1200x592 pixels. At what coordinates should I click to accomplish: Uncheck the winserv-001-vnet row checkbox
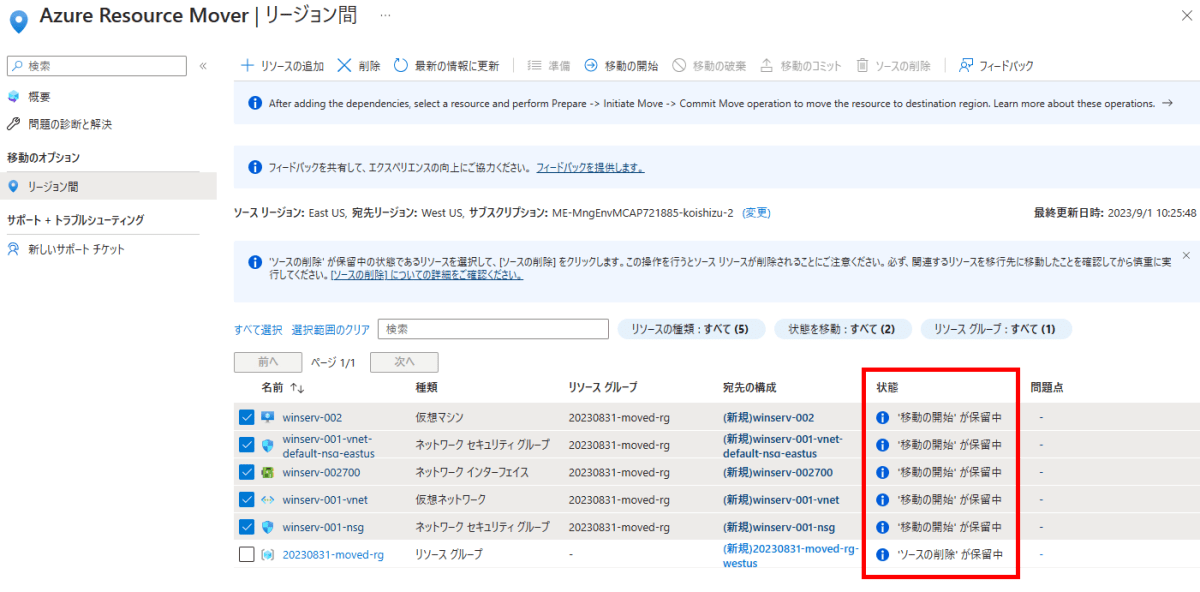pos(247,499)
